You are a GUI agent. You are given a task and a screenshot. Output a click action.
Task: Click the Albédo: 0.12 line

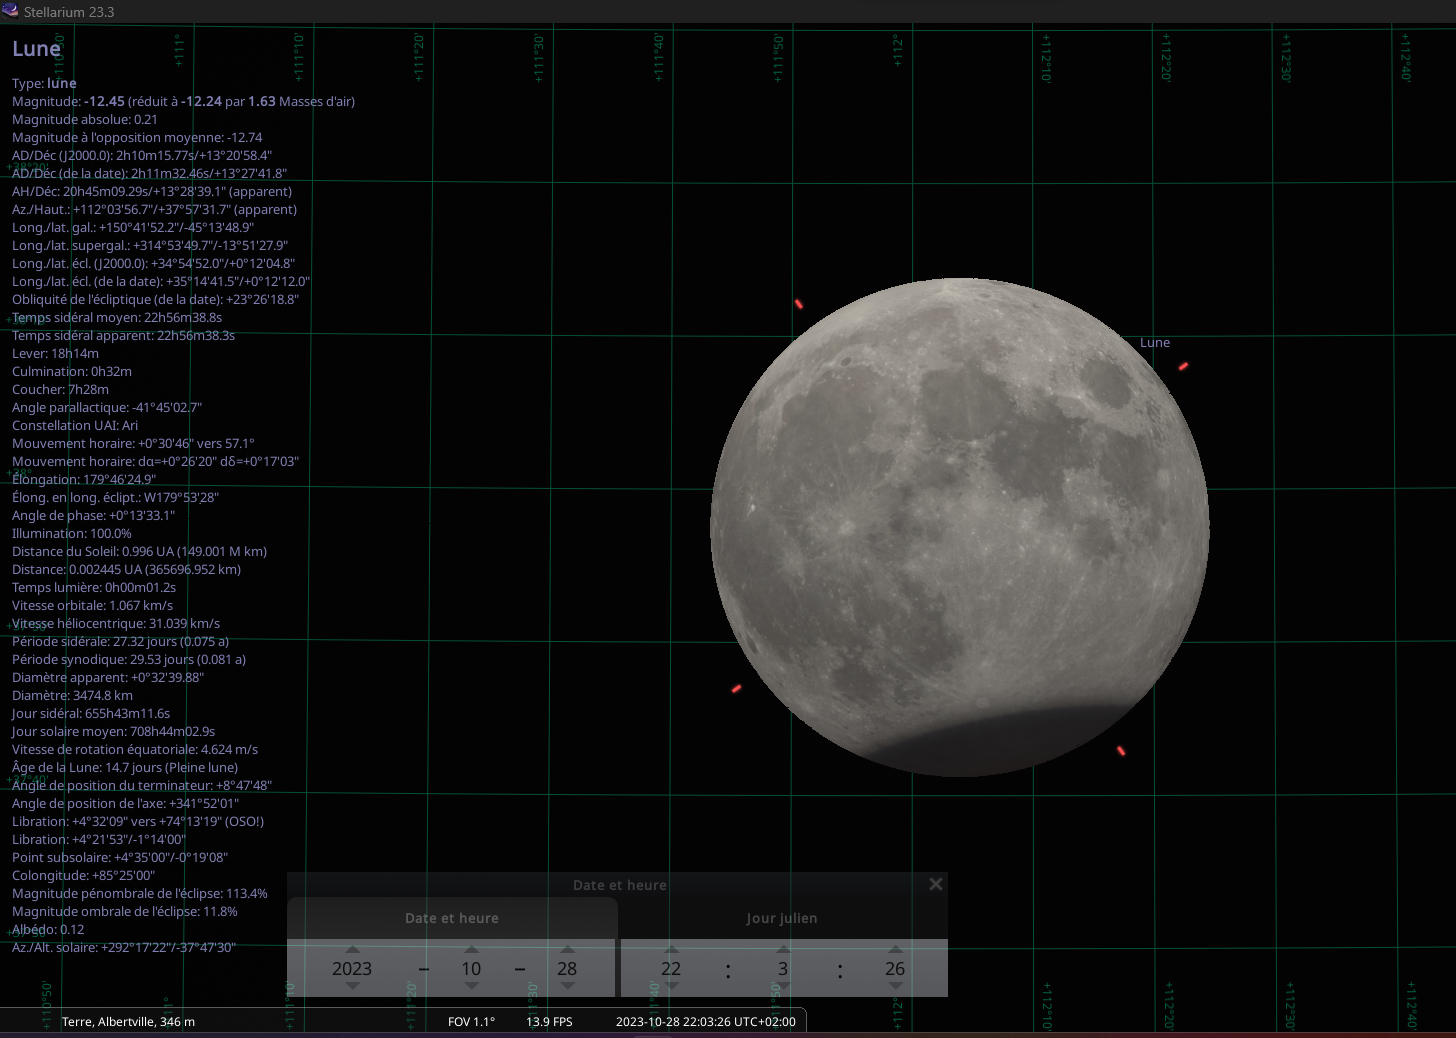[48, 929]
